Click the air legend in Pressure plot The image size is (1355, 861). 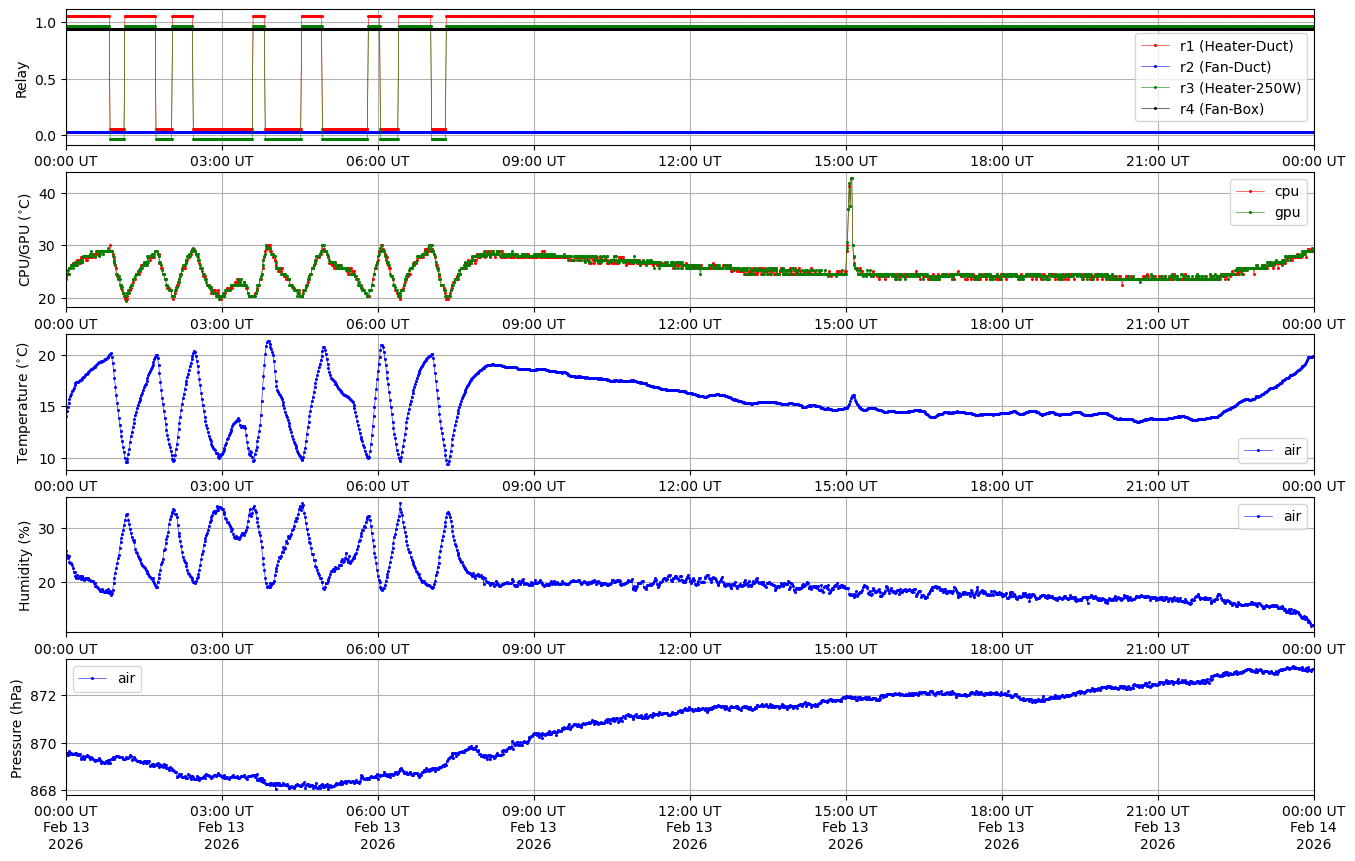(108, 679)
